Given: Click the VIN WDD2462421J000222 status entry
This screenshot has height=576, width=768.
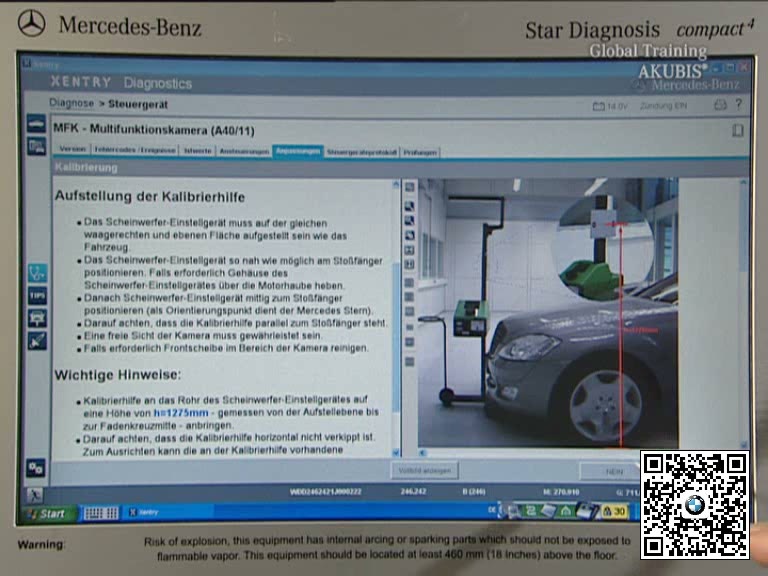Looking at the screenshot, I should point(325,492).
